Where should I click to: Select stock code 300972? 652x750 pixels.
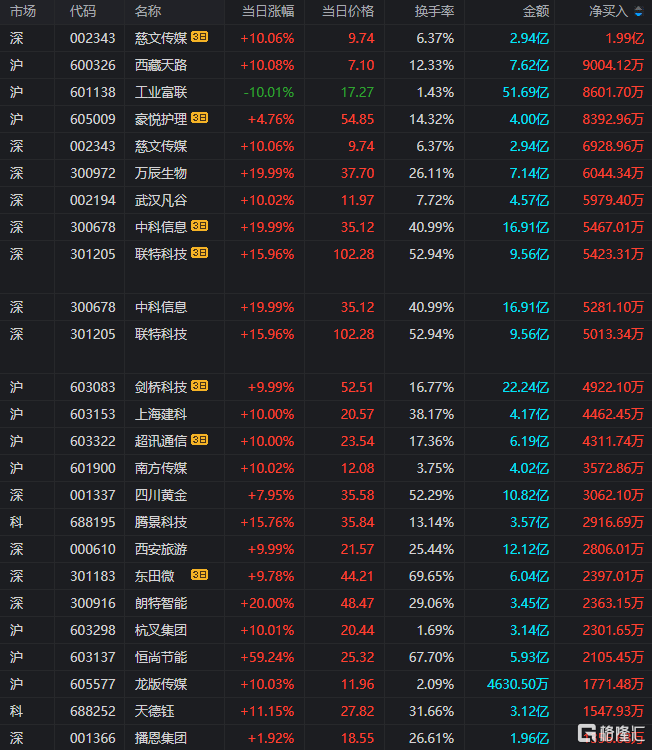coord(93,173)
